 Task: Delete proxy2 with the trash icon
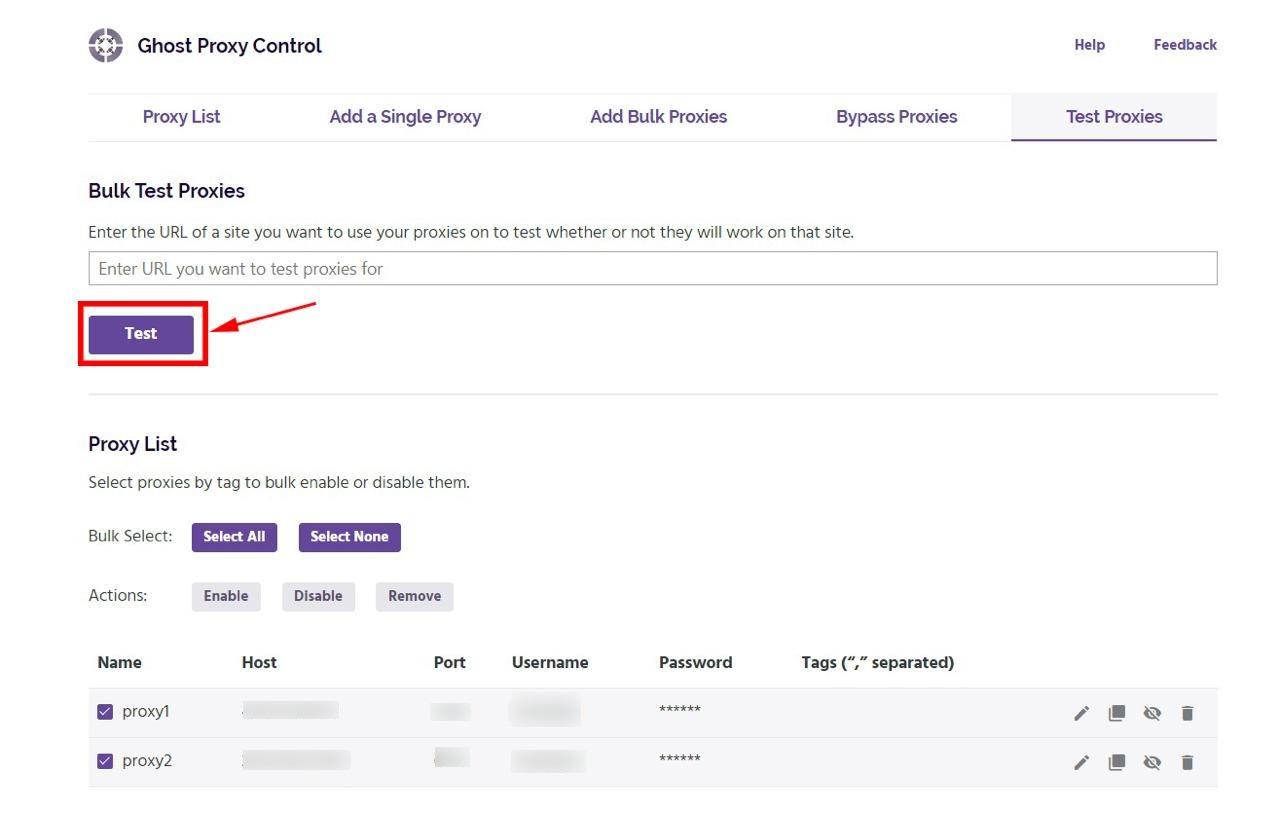click(1187, 762)
